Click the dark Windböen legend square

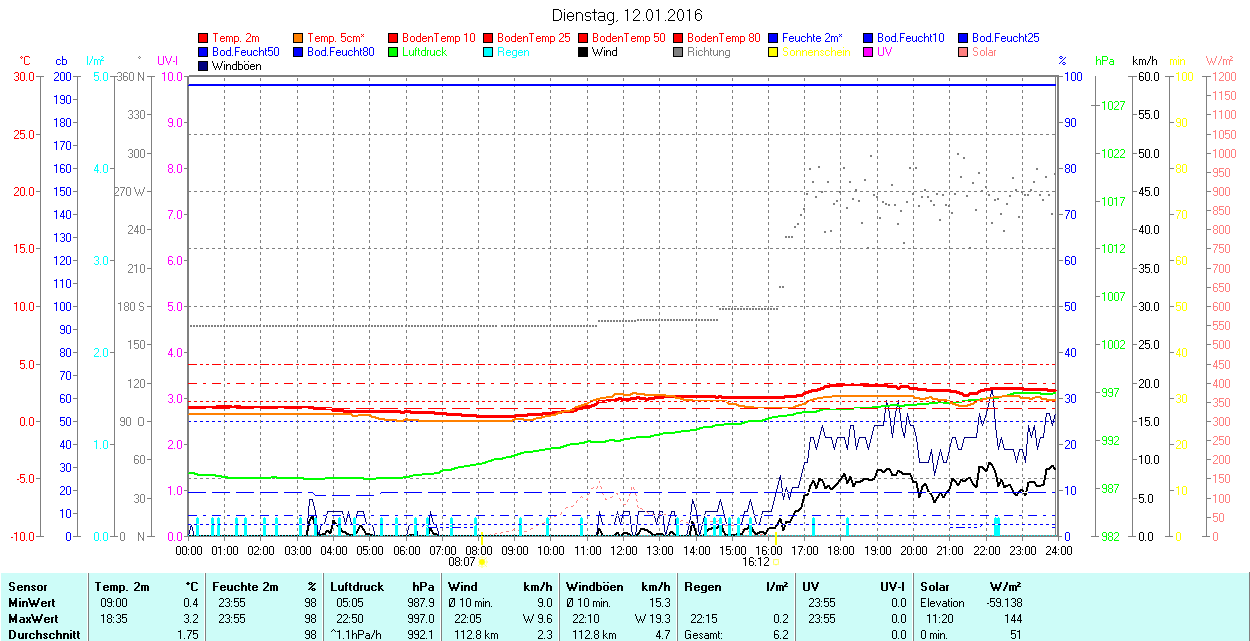coord(204,66)
